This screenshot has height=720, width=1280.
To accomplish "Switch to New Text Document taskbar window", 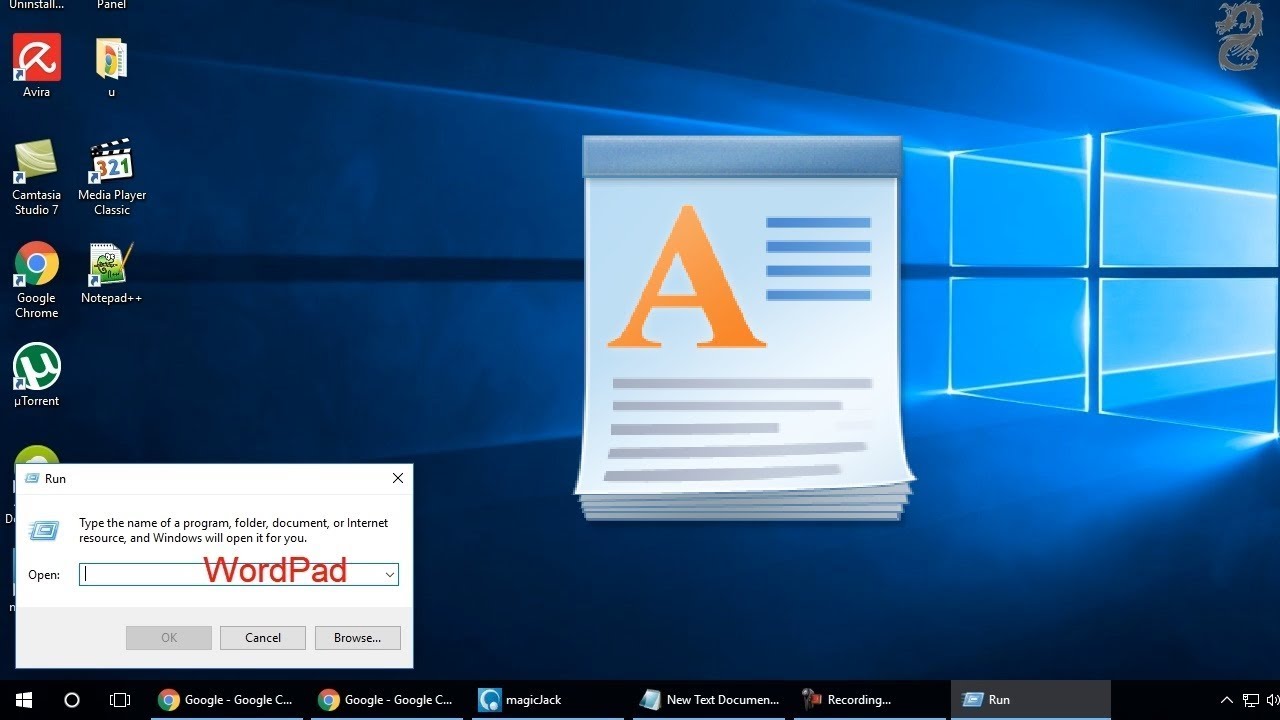I will 709,700.
